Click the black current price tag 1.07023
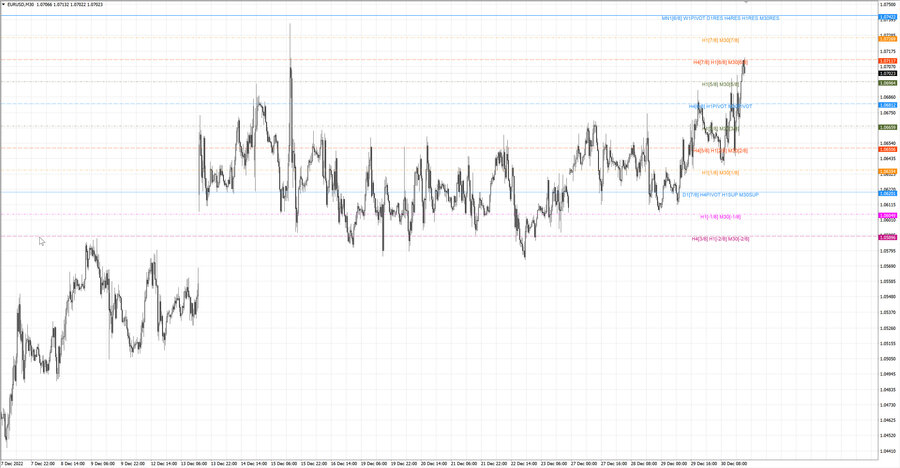 888,74
